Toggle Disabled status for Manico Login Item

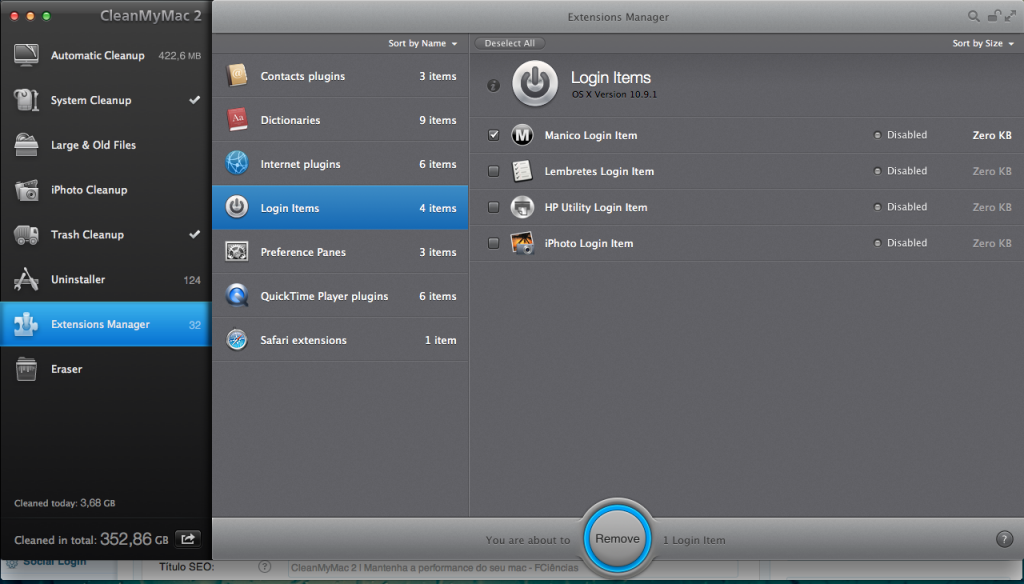901,135
